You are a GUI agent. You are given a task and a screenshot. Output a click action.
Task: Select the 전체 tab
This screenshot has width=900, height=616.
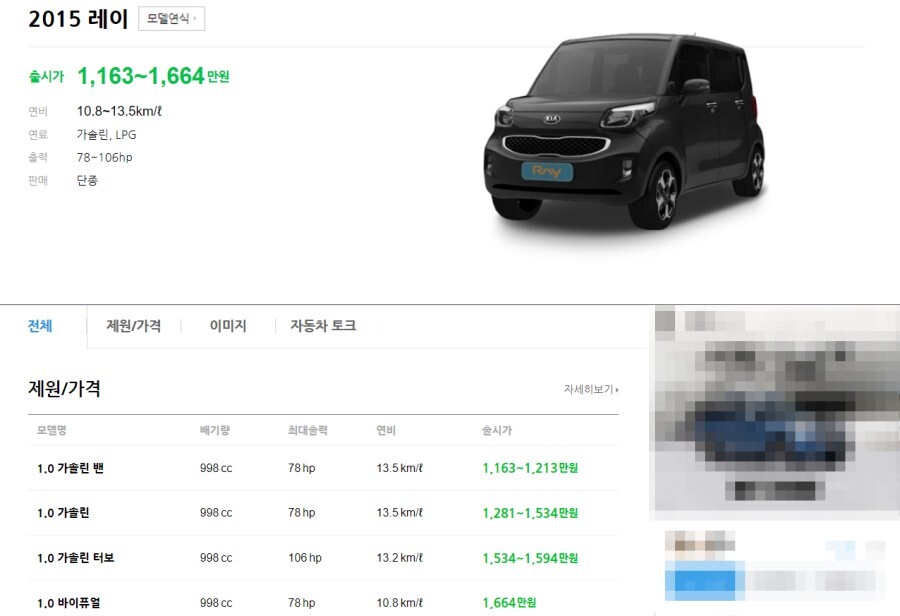(40, 326)
